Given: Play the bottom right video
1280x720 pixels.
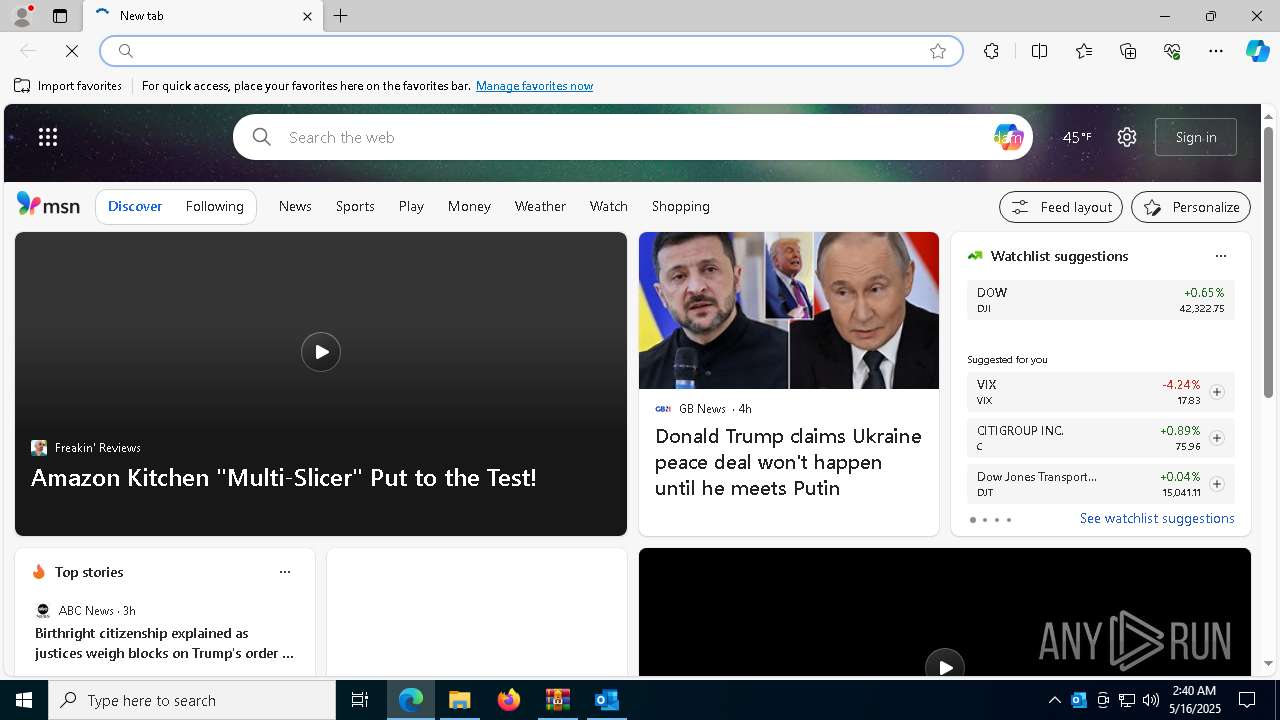Looking at the screenshot, I should click(945, 667).
